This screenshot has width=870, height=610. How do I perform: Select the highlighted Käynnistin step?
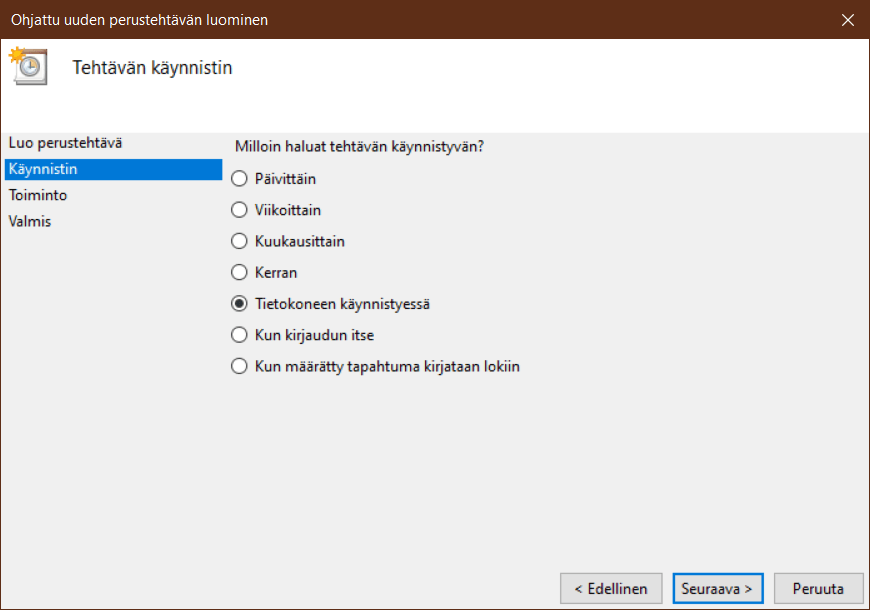pos(43,169)
